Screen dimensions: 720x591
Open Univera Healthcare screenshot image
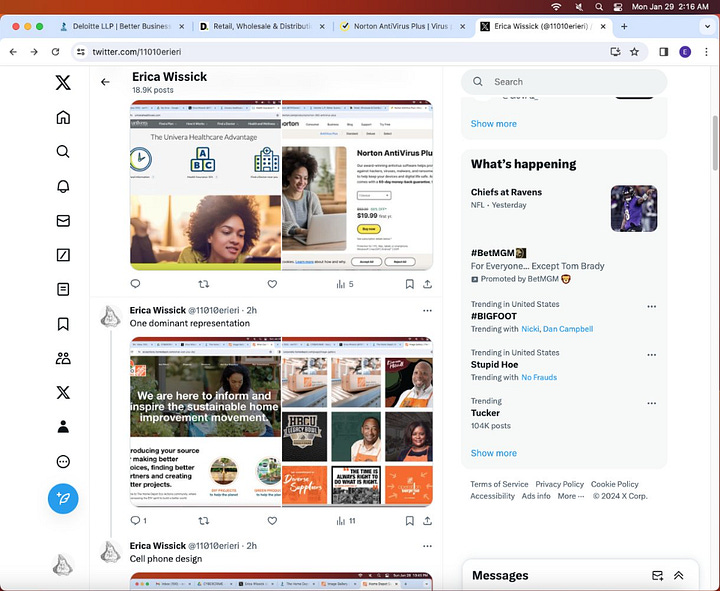tap(206, 186)
